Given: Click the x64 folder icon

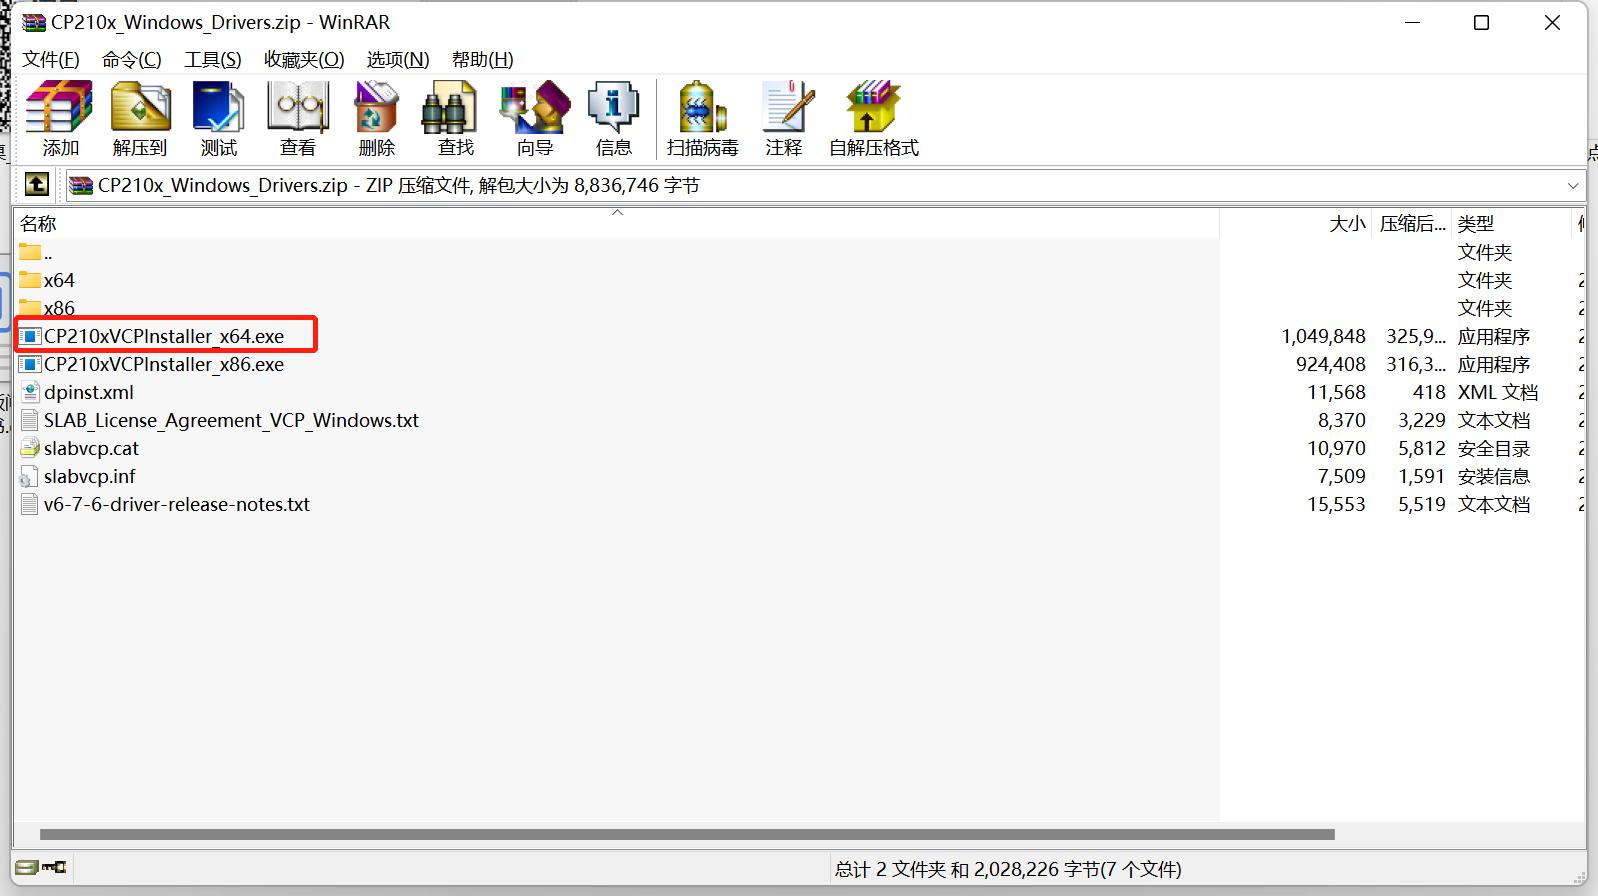Looking at the screenshot, I should pos(30,280).
